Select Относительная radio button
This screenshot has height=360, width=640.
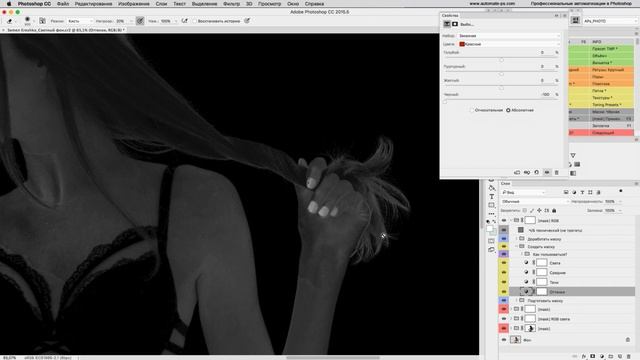click(x=472, y=110)
